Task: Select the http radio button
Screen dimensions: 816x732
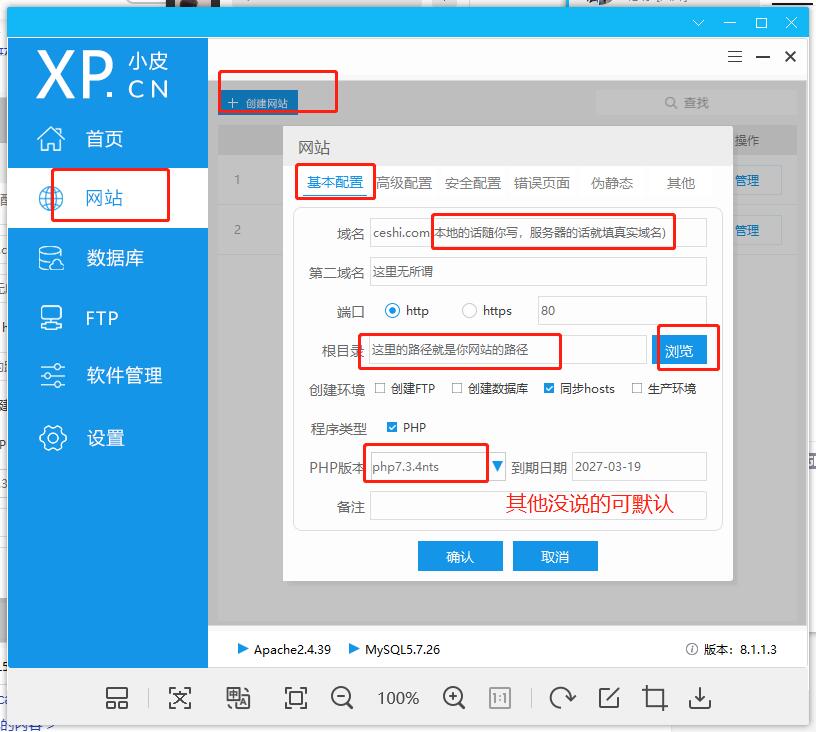Action: click(x=392, y=311)
